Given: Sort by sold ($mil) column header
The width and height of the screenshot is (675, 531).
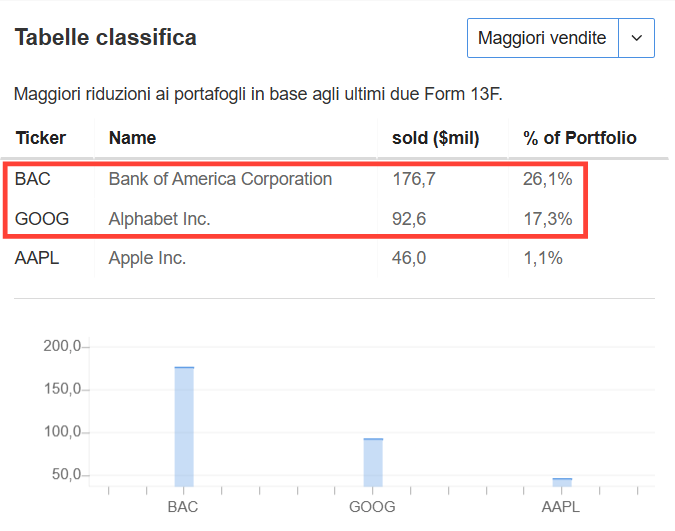Looking at the screenshot, I should (x=435, y=138).
